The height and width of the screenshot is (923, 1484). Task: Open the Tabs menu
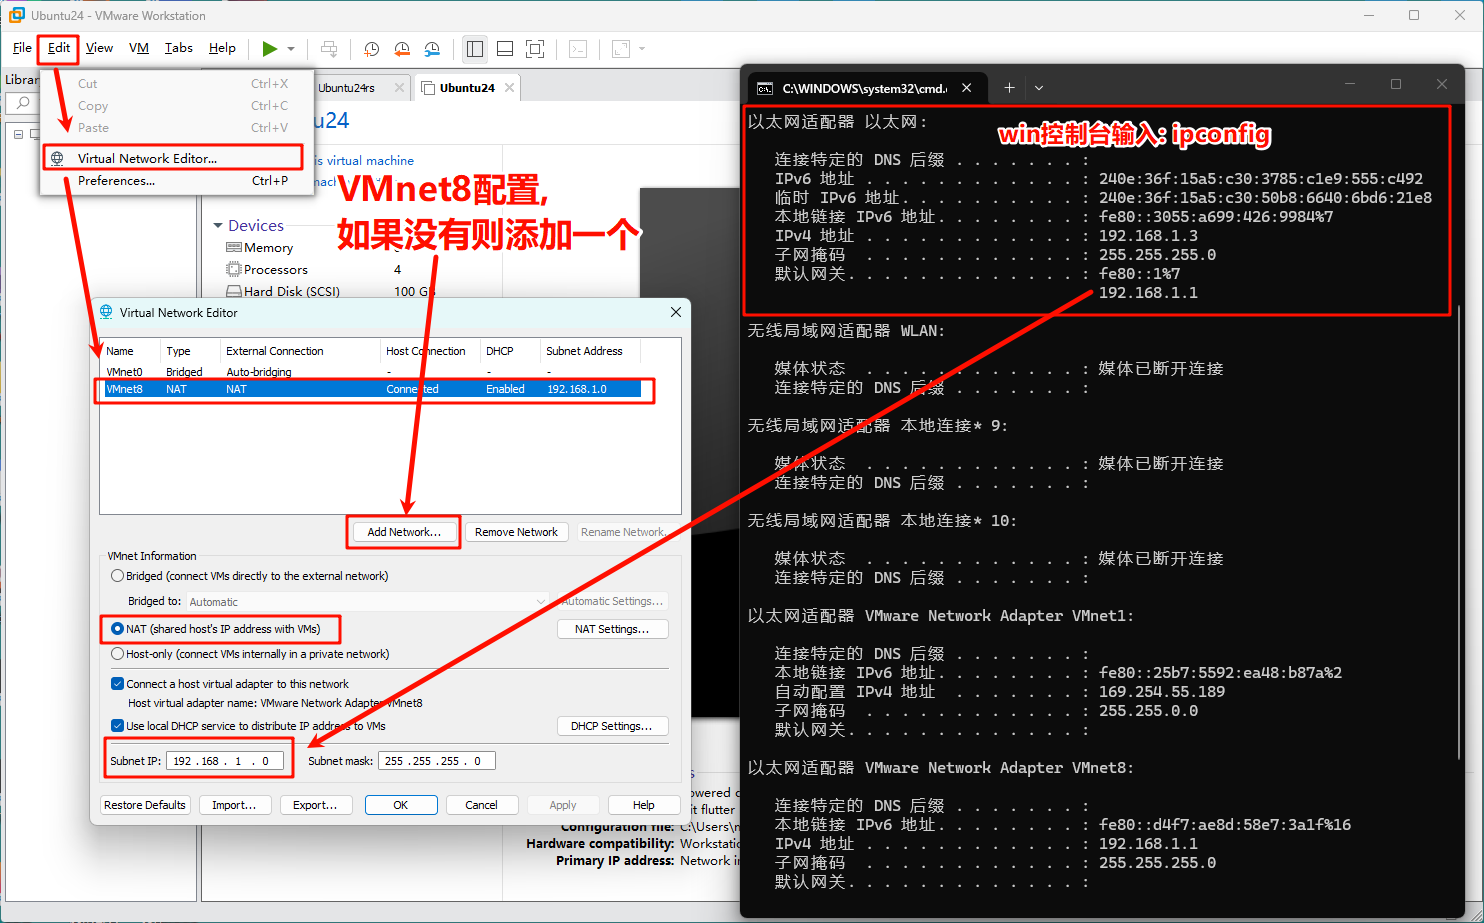tap(179, 48)
